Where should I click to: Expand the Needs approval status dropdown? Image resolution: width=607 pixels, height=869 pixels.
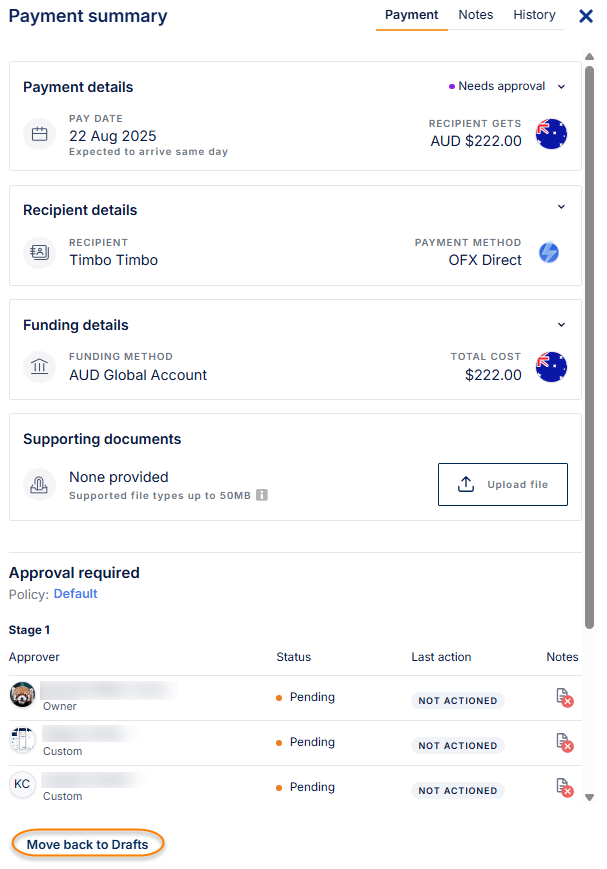click(561, 86)
